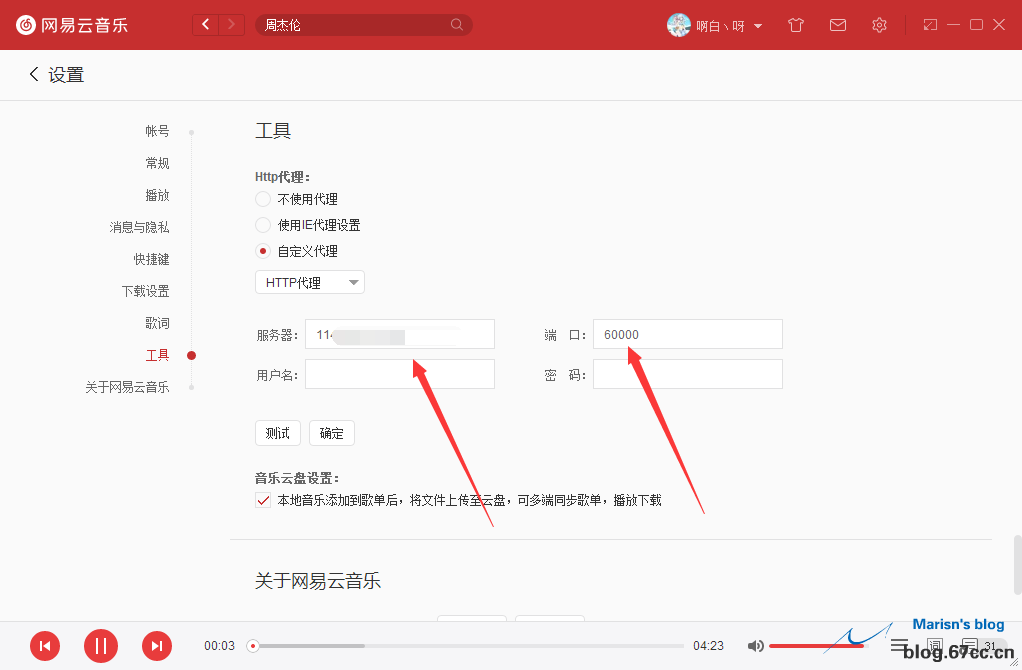Click the 04:23 total duration
Viewport: 1022px width, 670px height.
[x=708, y=646]
